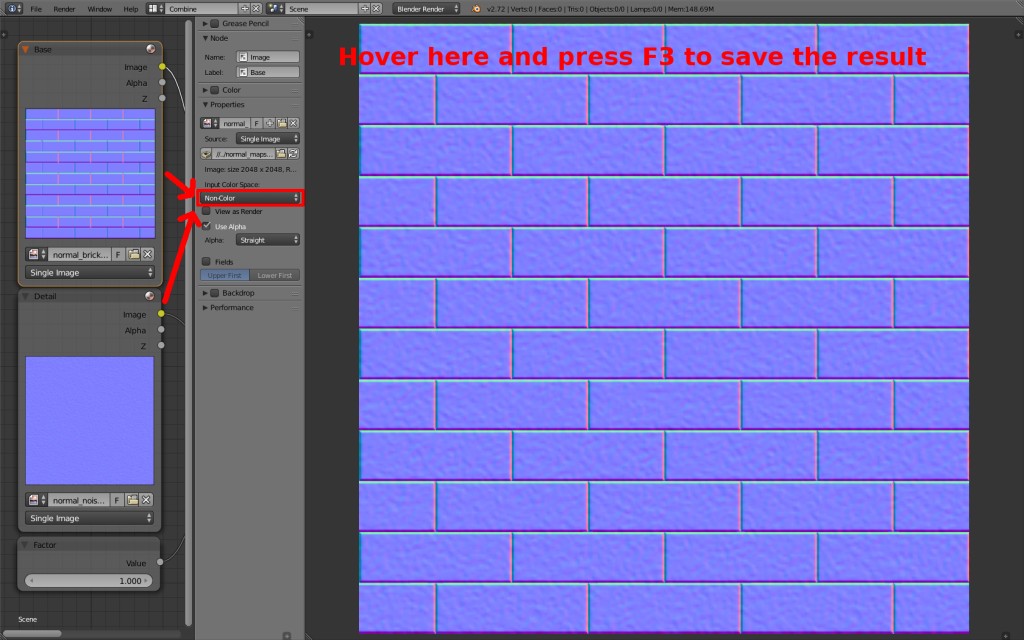The image size is (1024, 640).
Task: Open the Input Color Space dropdown
Action: pyautogui.click(x=250, y=198)
